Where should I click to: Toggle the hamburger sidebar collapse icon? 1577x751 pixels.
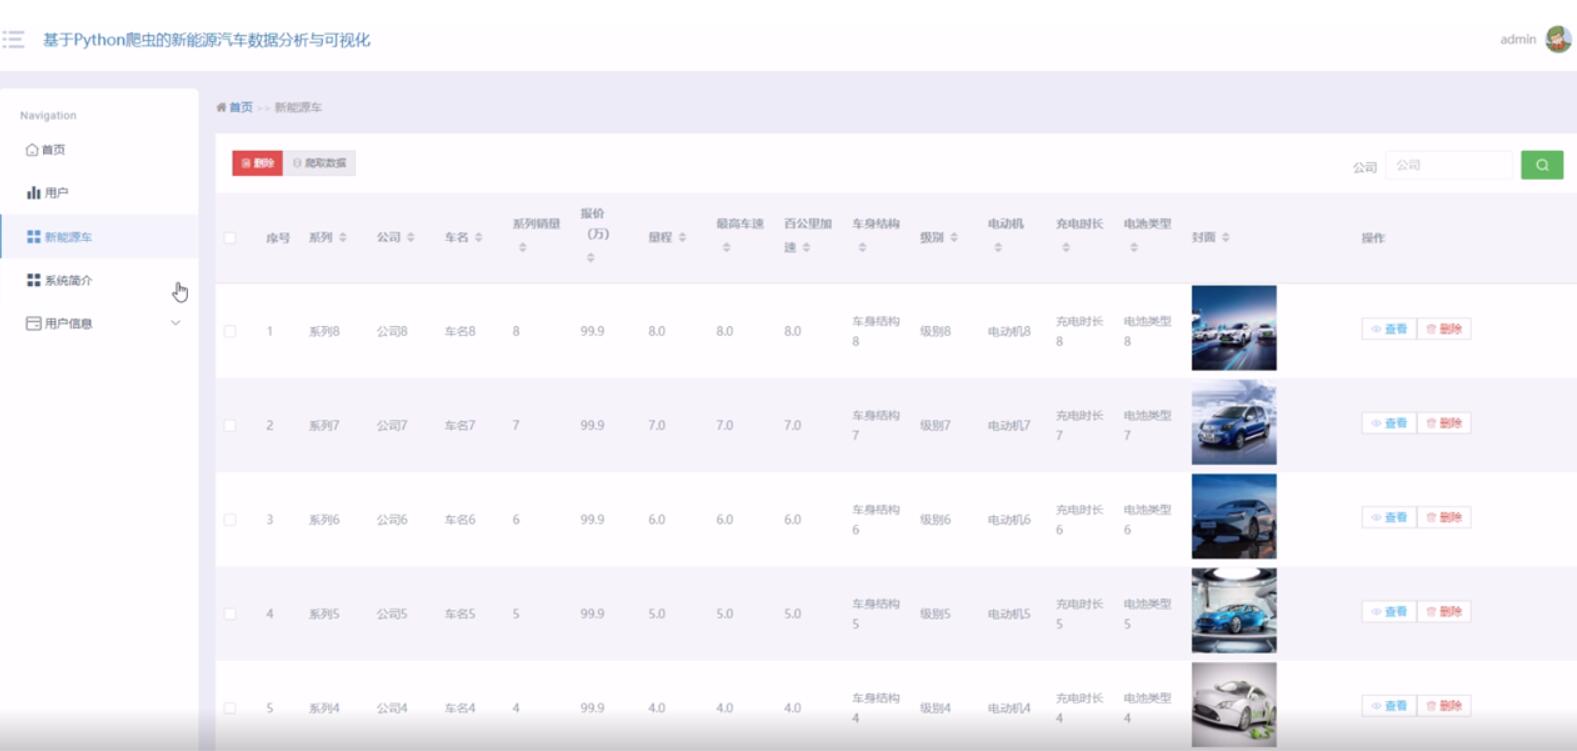tap(14, 40)
